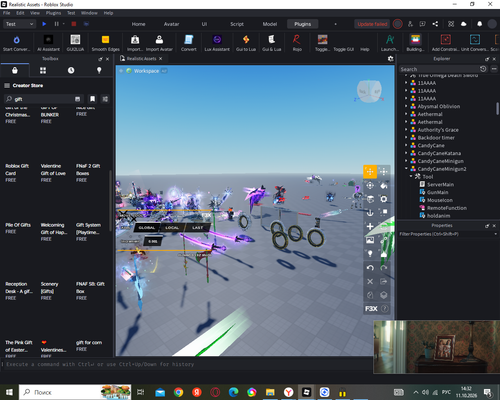Click the F3X delete X icon
The image size is (500, 400).
click(x=370, y=281)
